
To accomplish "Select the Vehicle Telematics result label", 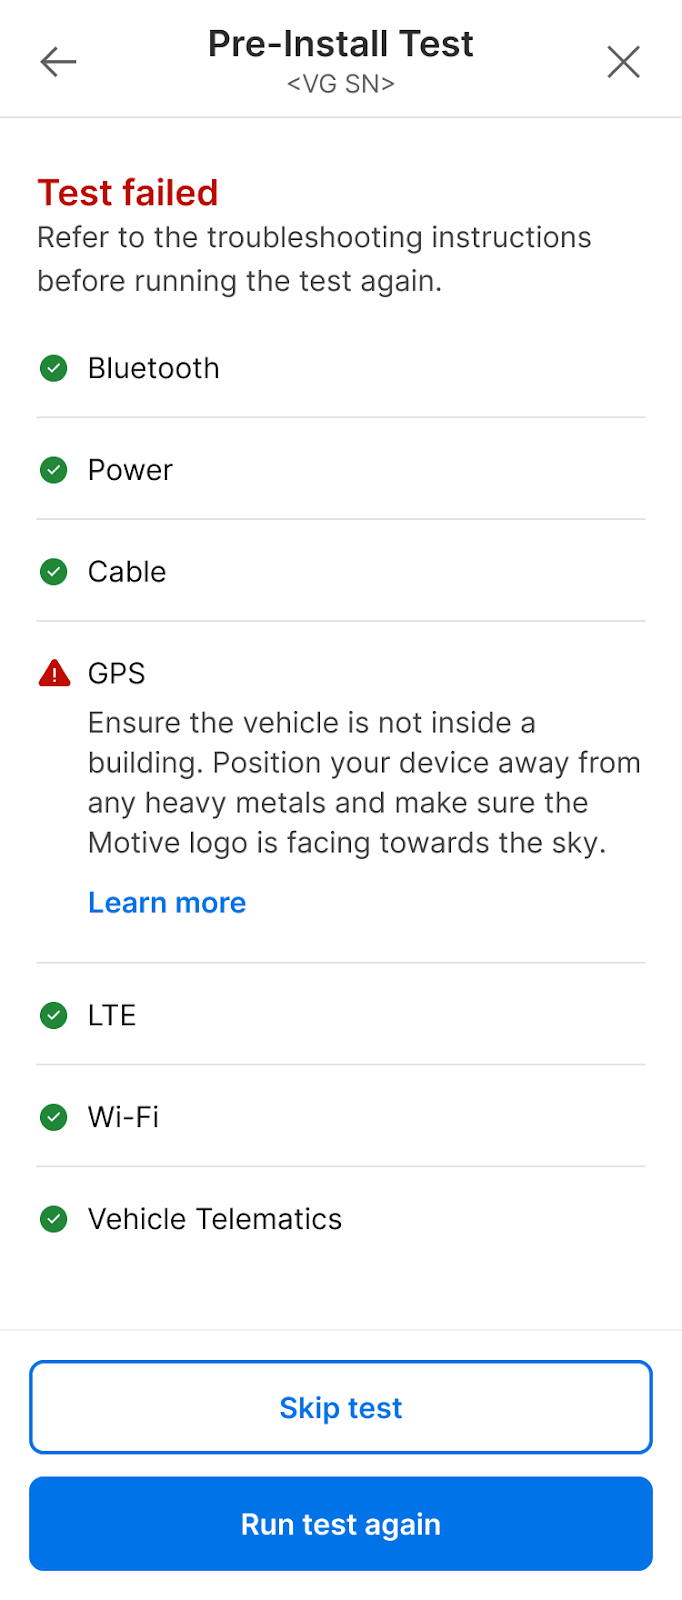I will pos(215,1219).
